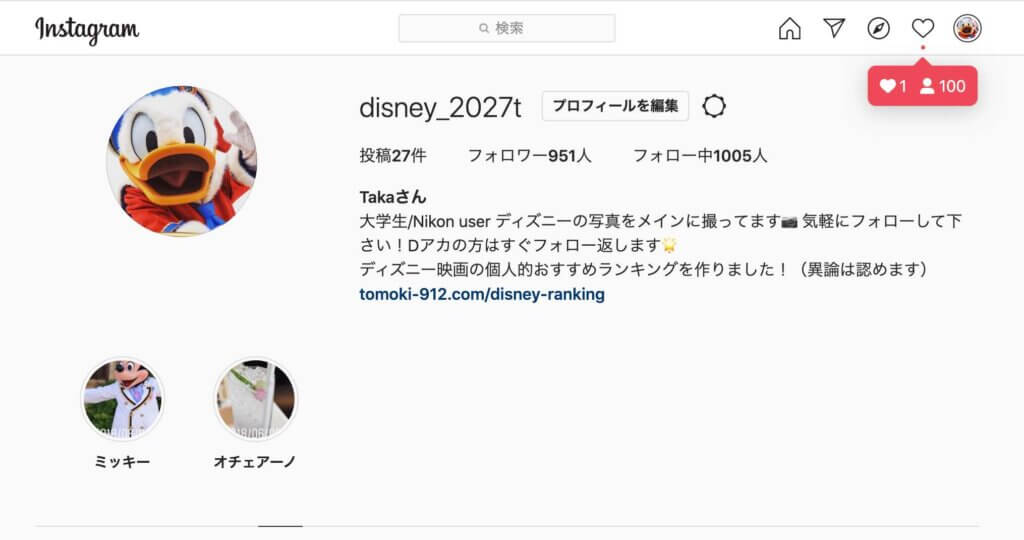1024x540 pixels.
Task: Click the プロフィールを編集 button
Action: pos(615,106)
